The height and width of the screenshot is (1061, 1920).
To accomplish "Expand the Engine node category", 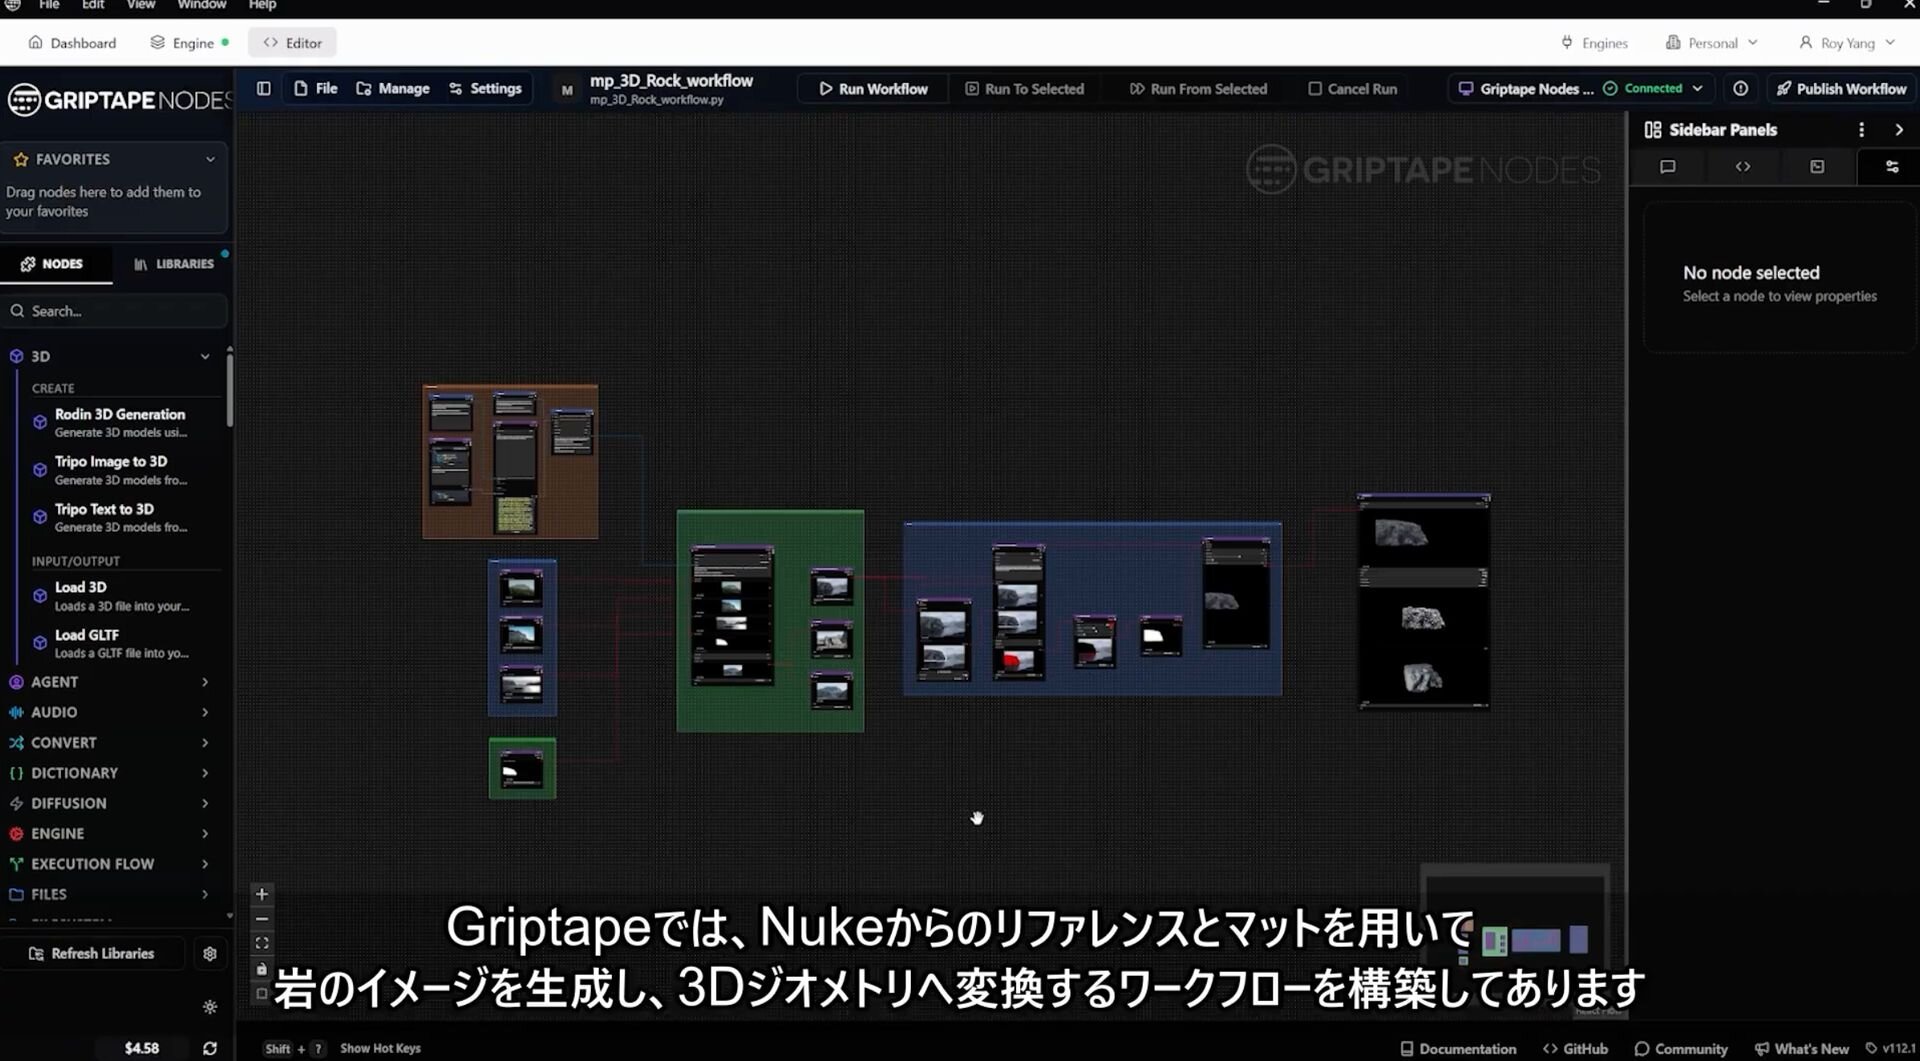I will pyautogui.click(x=205, y=833).
